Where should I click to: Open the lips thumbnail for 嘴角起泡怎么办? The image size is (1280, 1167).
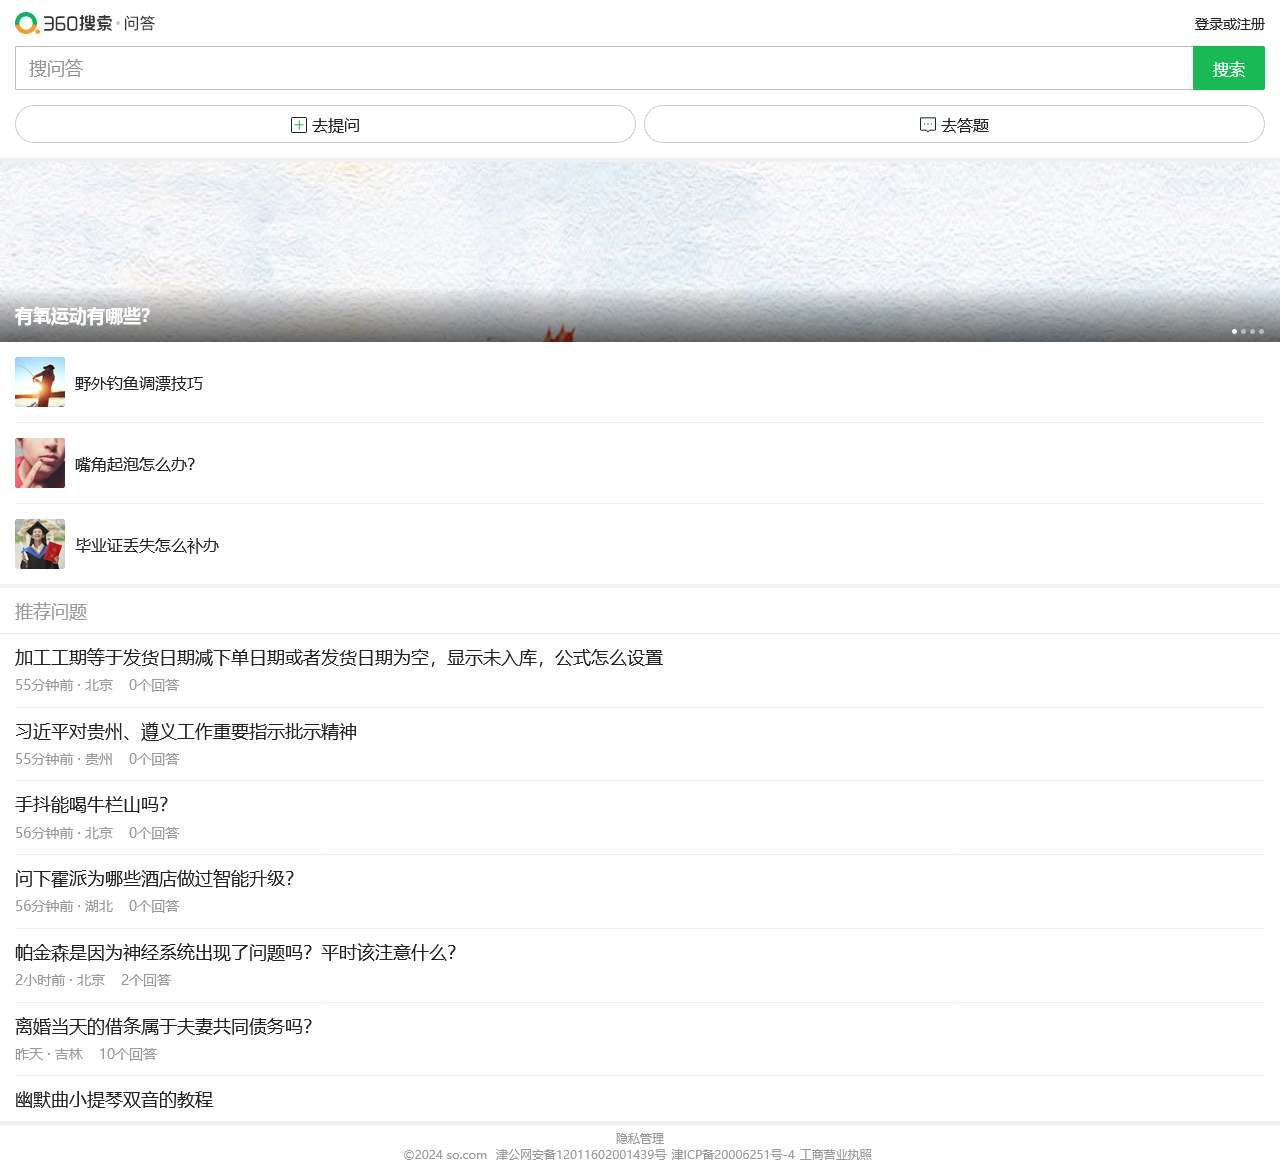(x=40, y=463)
